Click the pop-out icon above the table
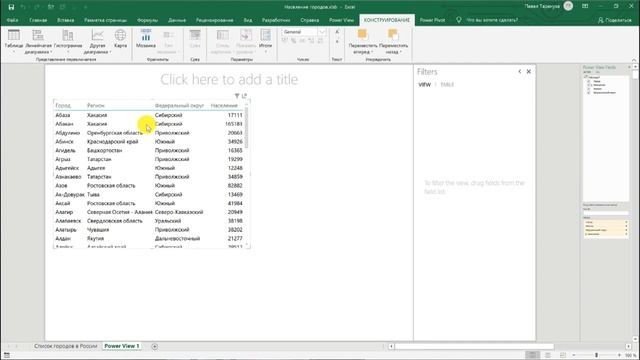The height and width of the screenshot is (360, 640). click(x=244, y=96)
